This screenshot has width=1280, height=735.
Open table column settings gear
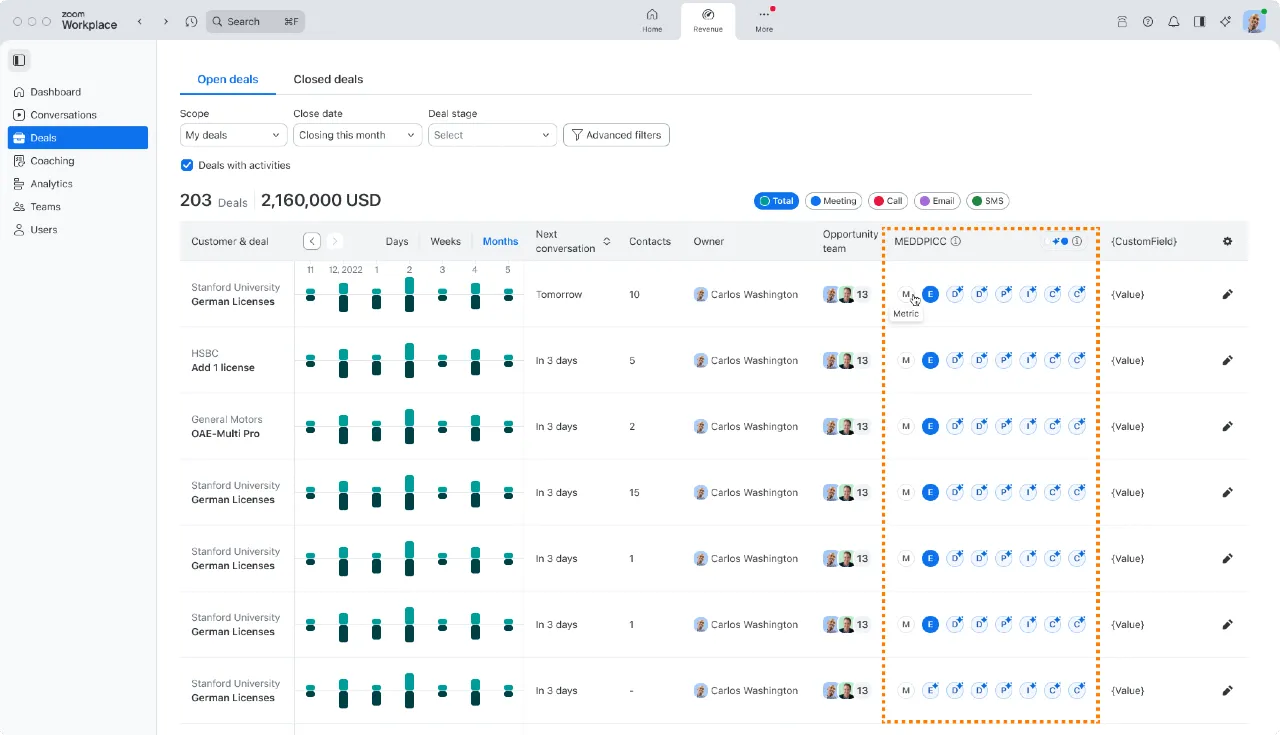click(x=1228, y=241)
